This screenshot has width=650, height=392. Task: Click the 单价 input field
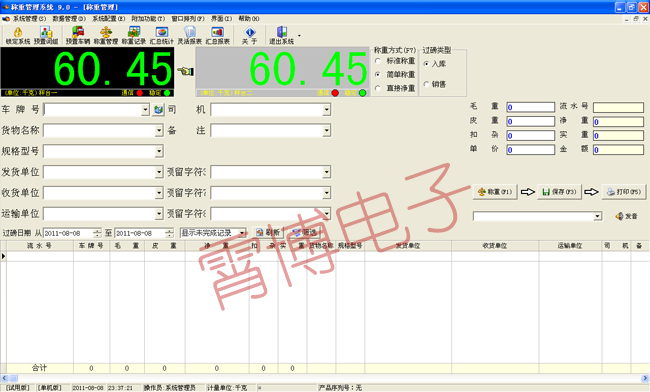530,150
